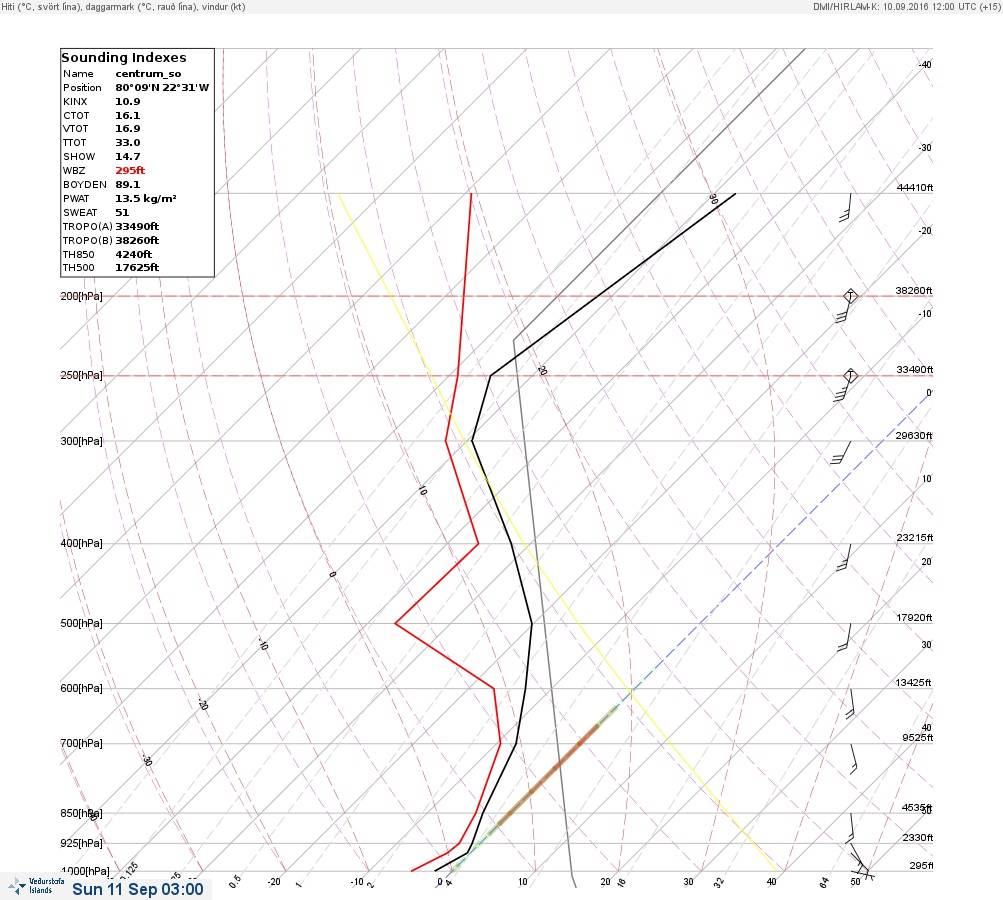Click the name value centrum_so

148,74
